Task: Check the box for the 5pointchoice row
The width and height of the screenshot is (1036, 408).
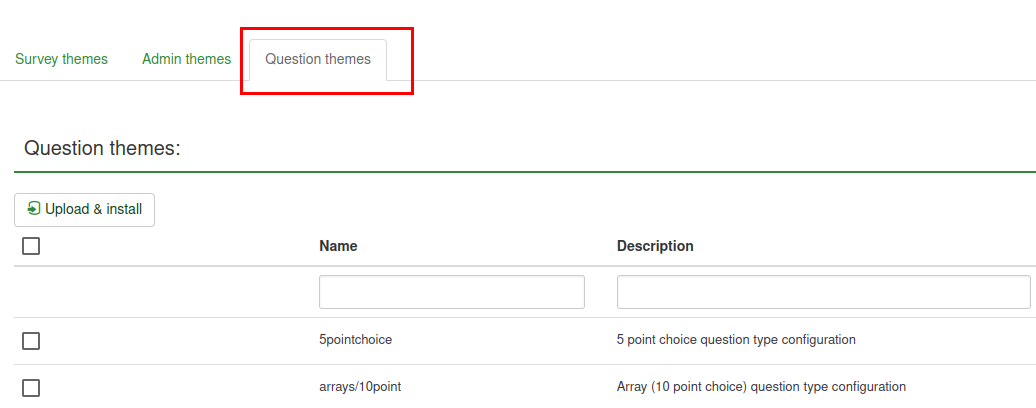Action: 31,341
